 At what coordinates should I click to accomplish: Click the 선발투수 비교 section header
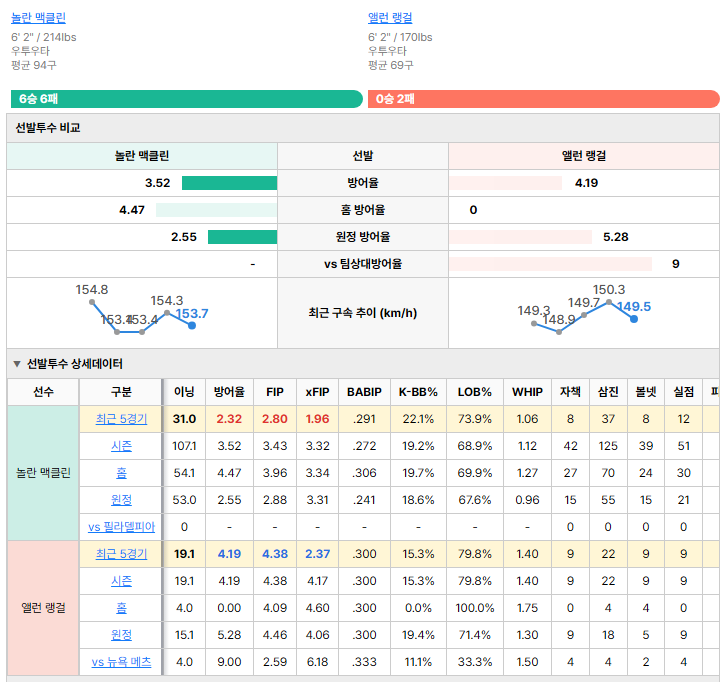(x=363, y=128)
